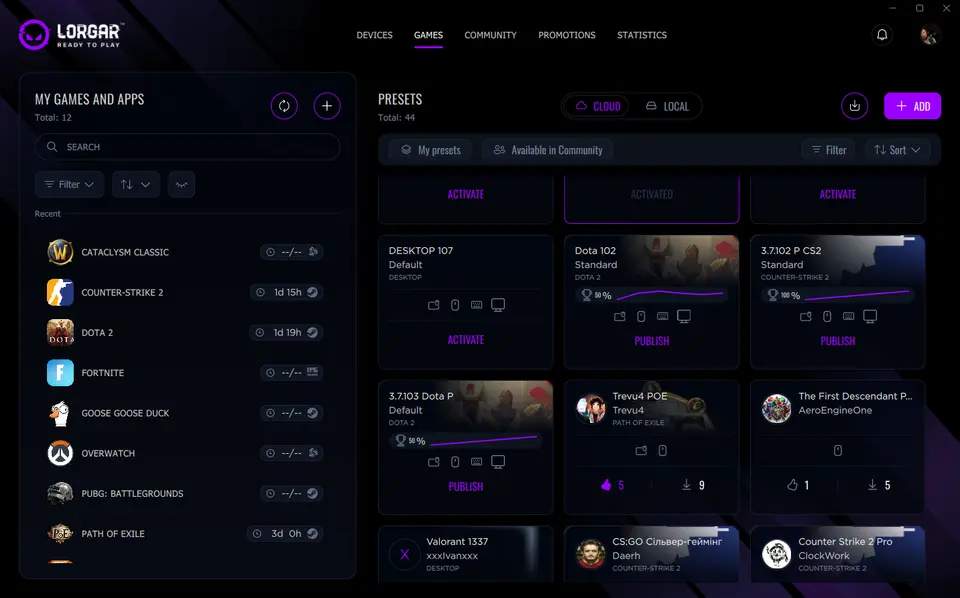Refresh My Games and Apps list
Image resolution: width=960 pixels, height=598 pixels.
pyautogui.click(x=284, y=106)
